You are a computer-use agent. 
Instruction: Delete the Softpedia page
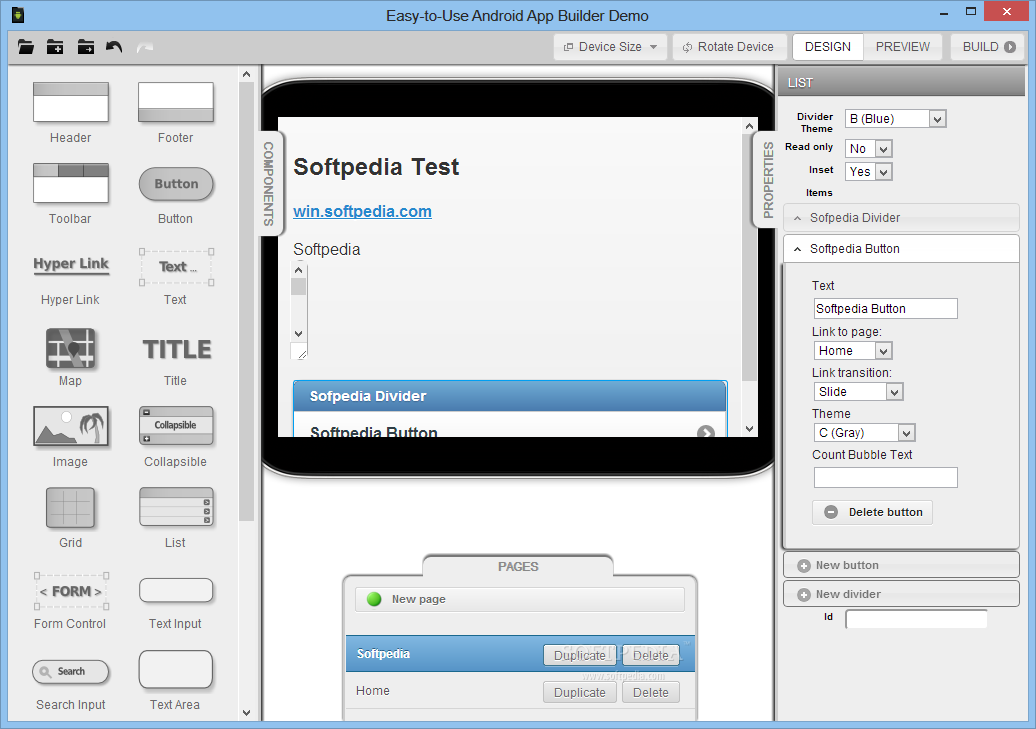(x=651, y=655)
